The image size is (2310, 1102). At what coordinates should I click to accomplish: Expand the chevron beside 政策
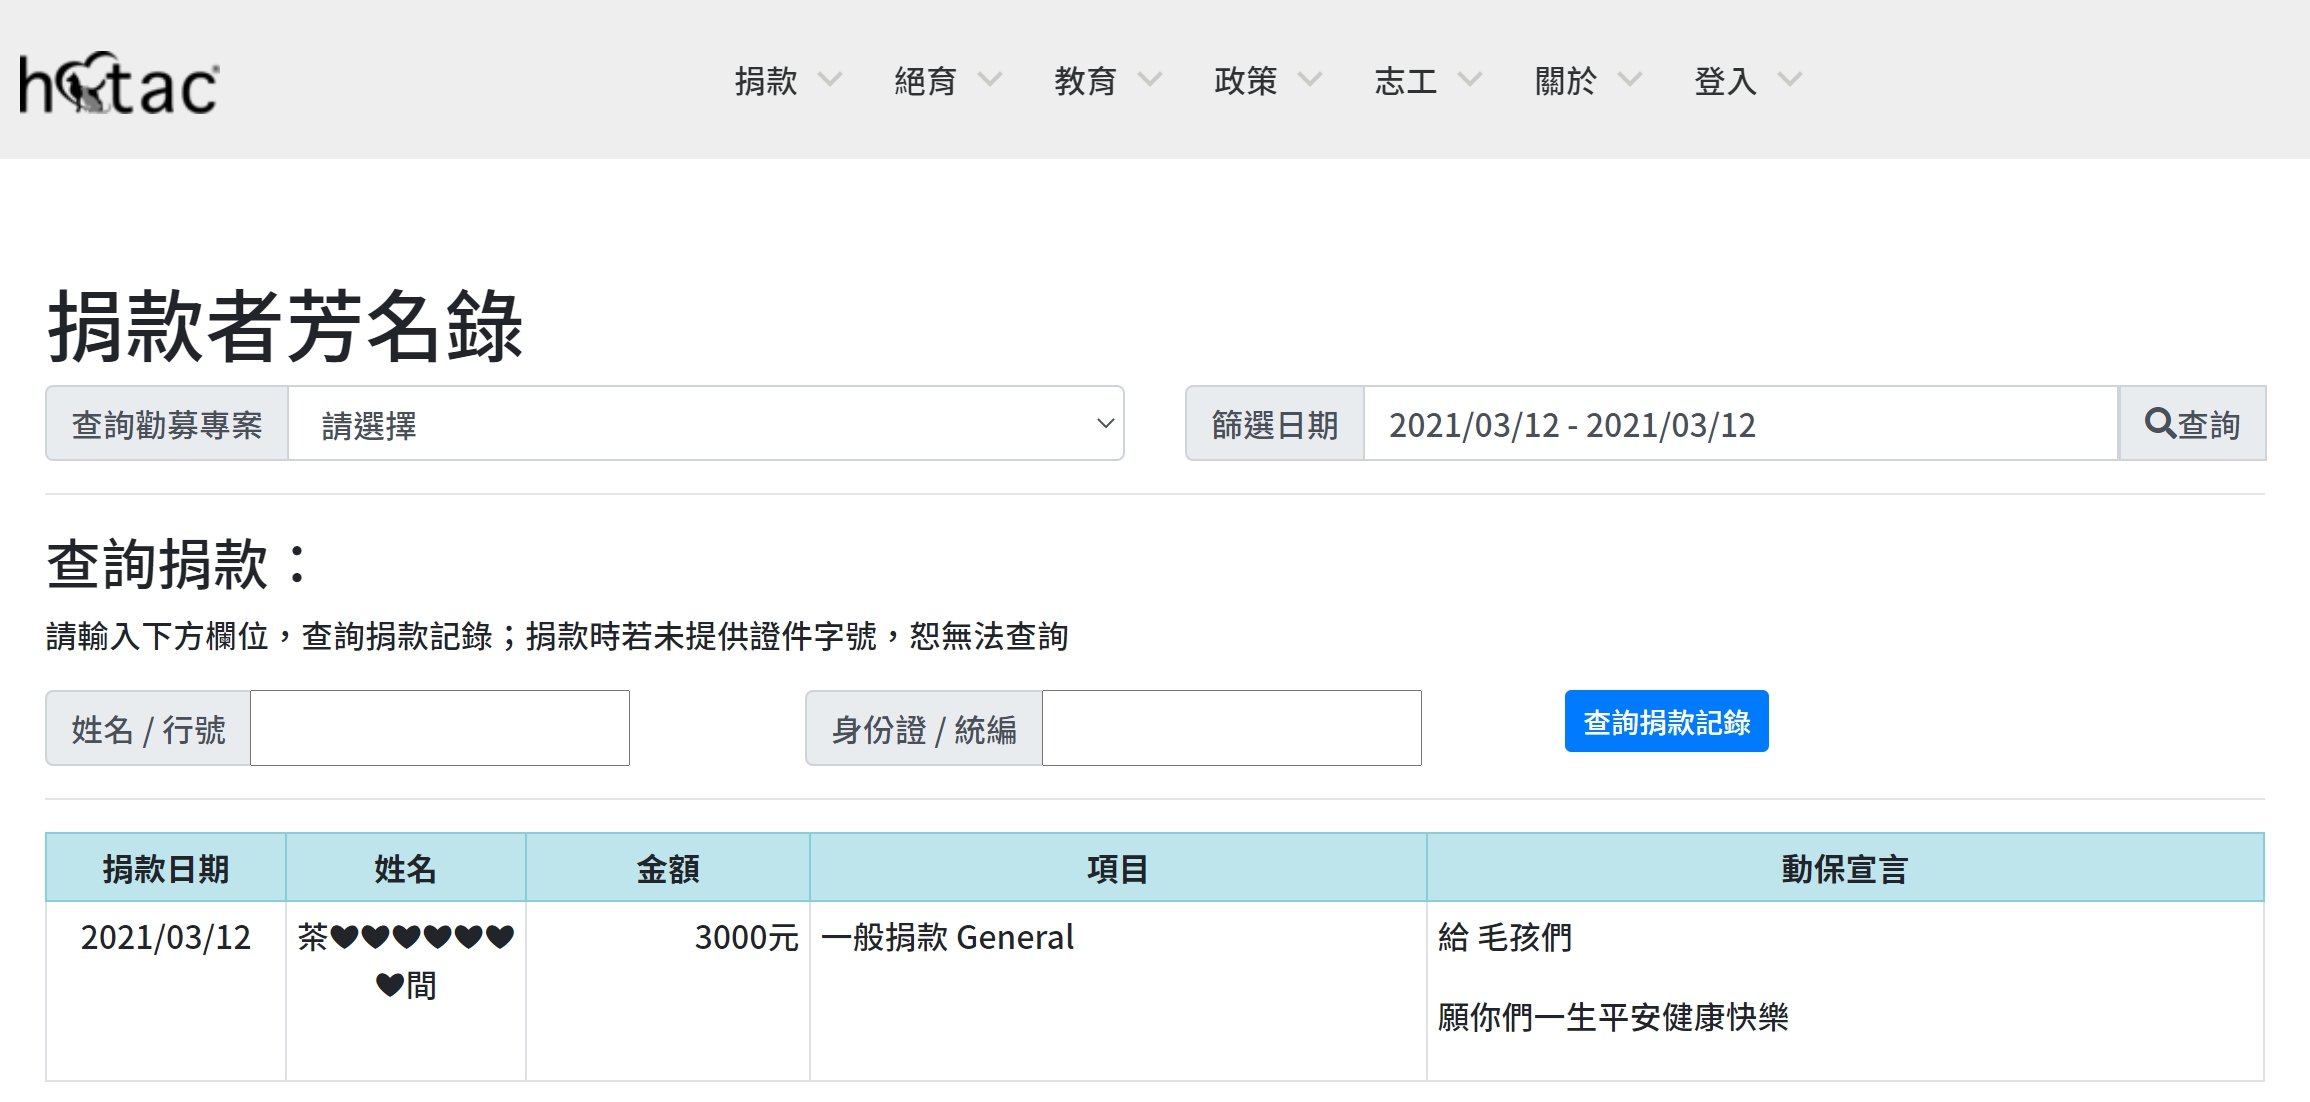tap(1310, 79)
